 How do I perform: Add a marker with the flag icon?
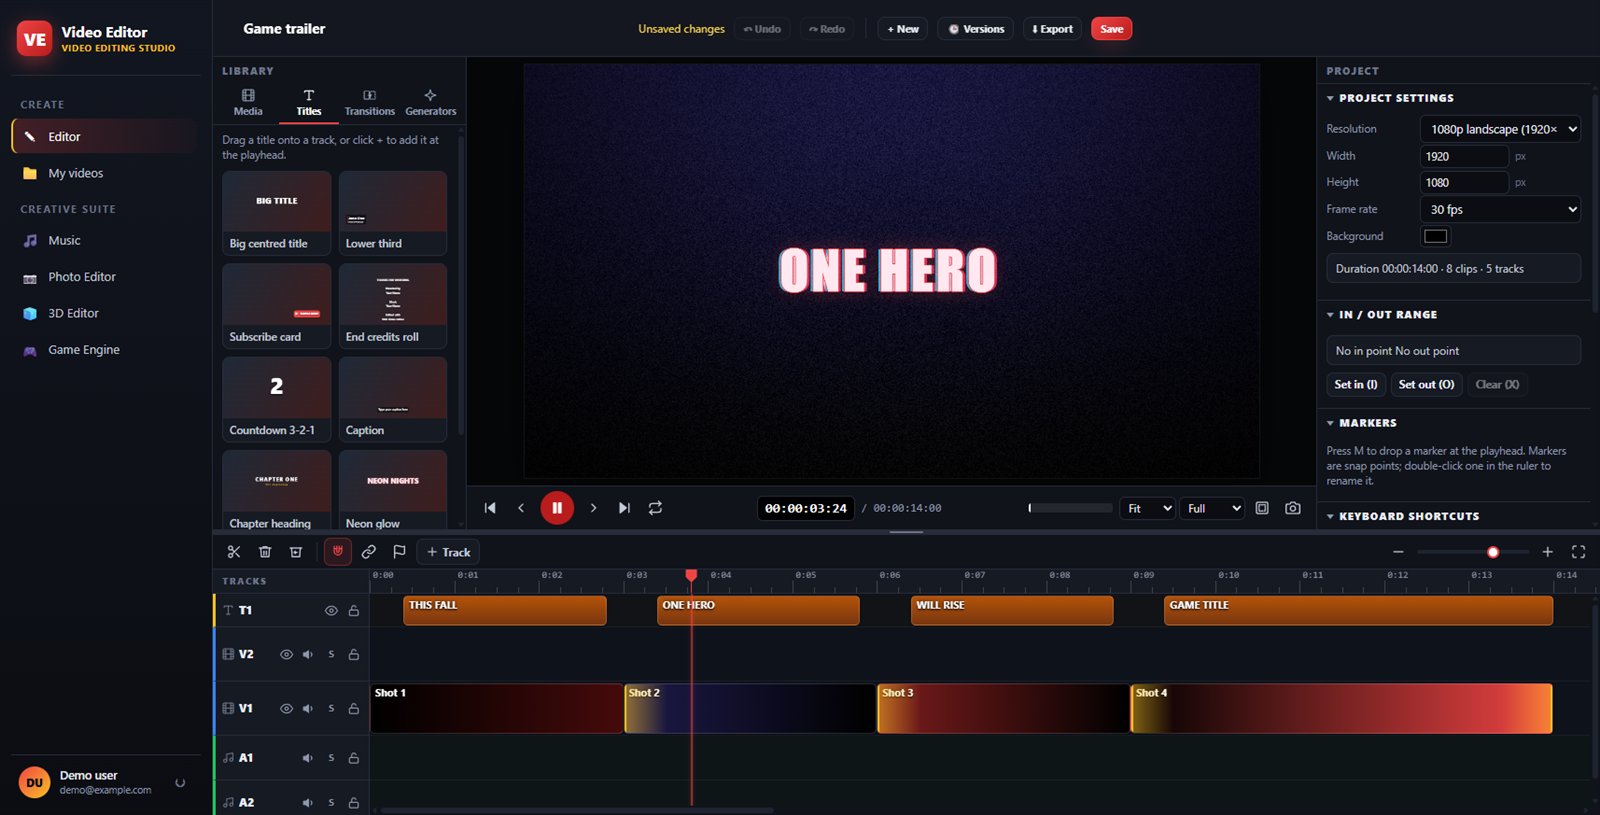pyautogui.click(x=399, y=552)
